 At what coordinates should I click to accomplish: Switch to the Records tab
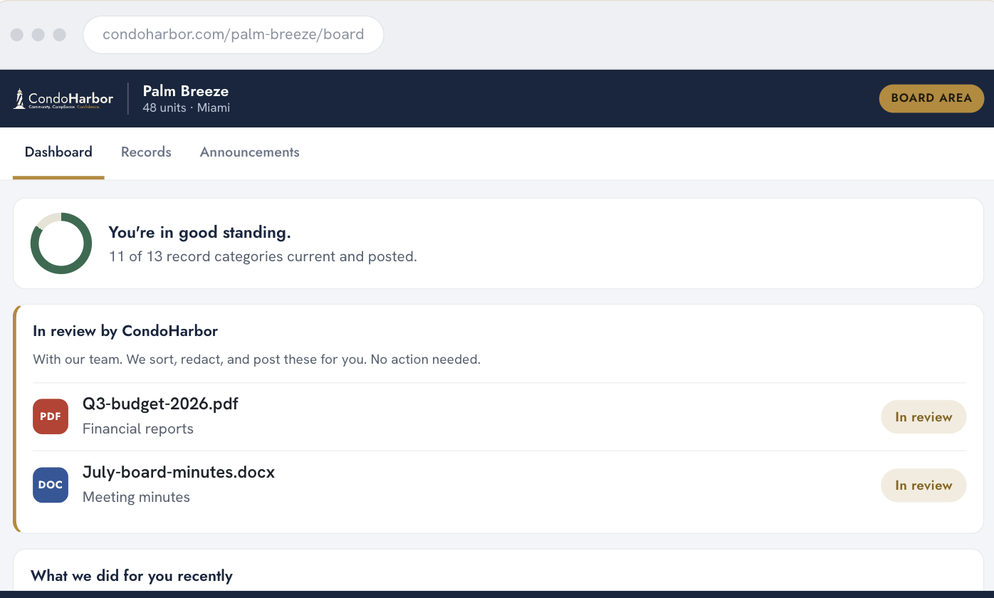coord(146,152)
